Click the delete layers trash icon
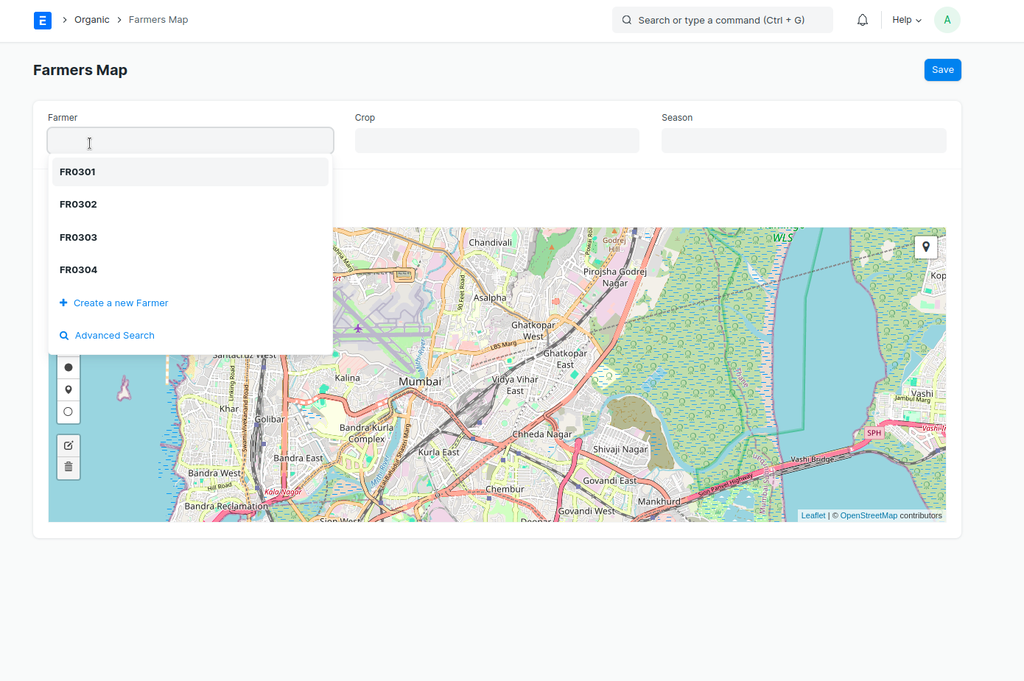Image resolution: width=1024 pixels, height=681 pixels. (68, 467)
